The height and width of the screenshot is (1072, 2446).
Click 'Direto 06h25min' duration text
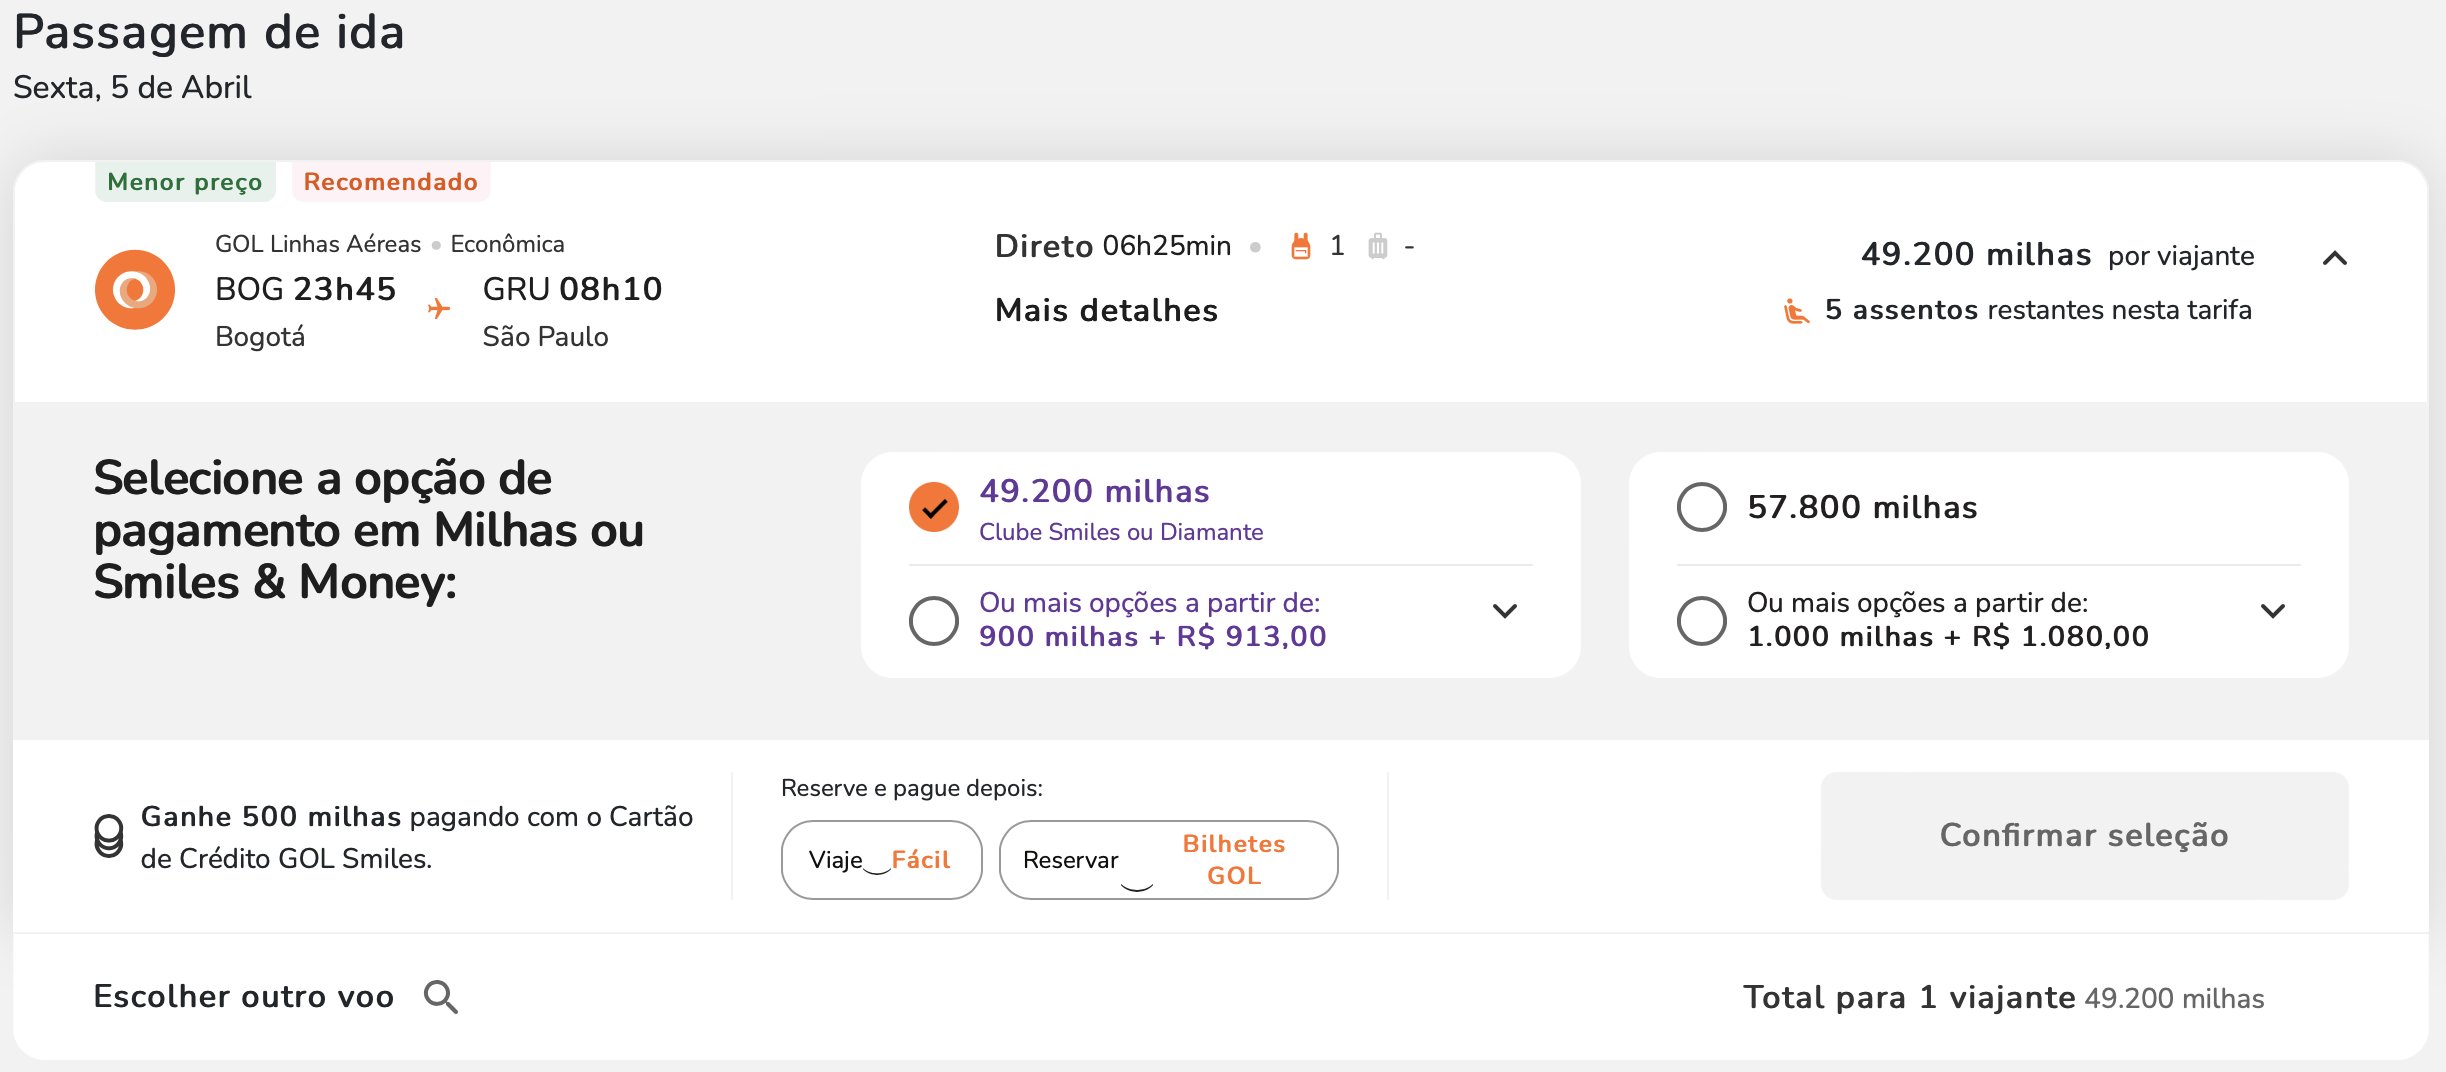(1113, 246)
